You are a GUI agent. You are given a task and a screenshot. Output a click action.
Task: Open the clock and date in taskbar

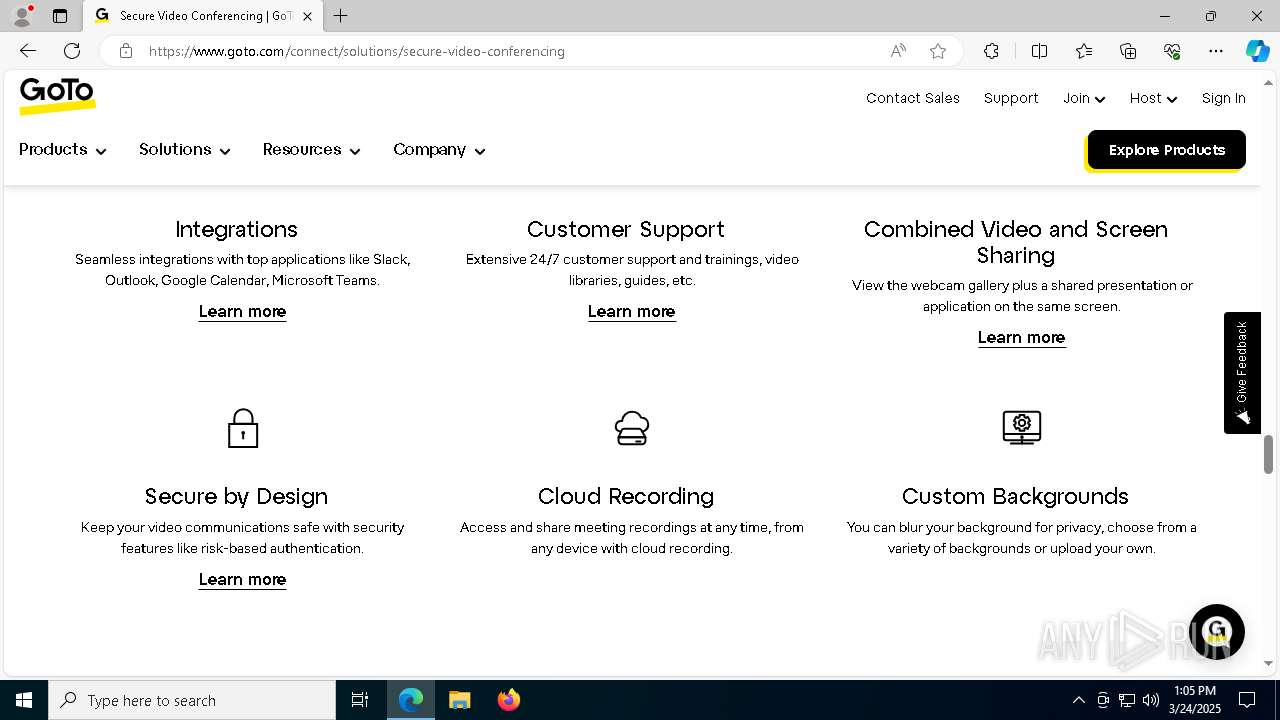pos(1195,700)
